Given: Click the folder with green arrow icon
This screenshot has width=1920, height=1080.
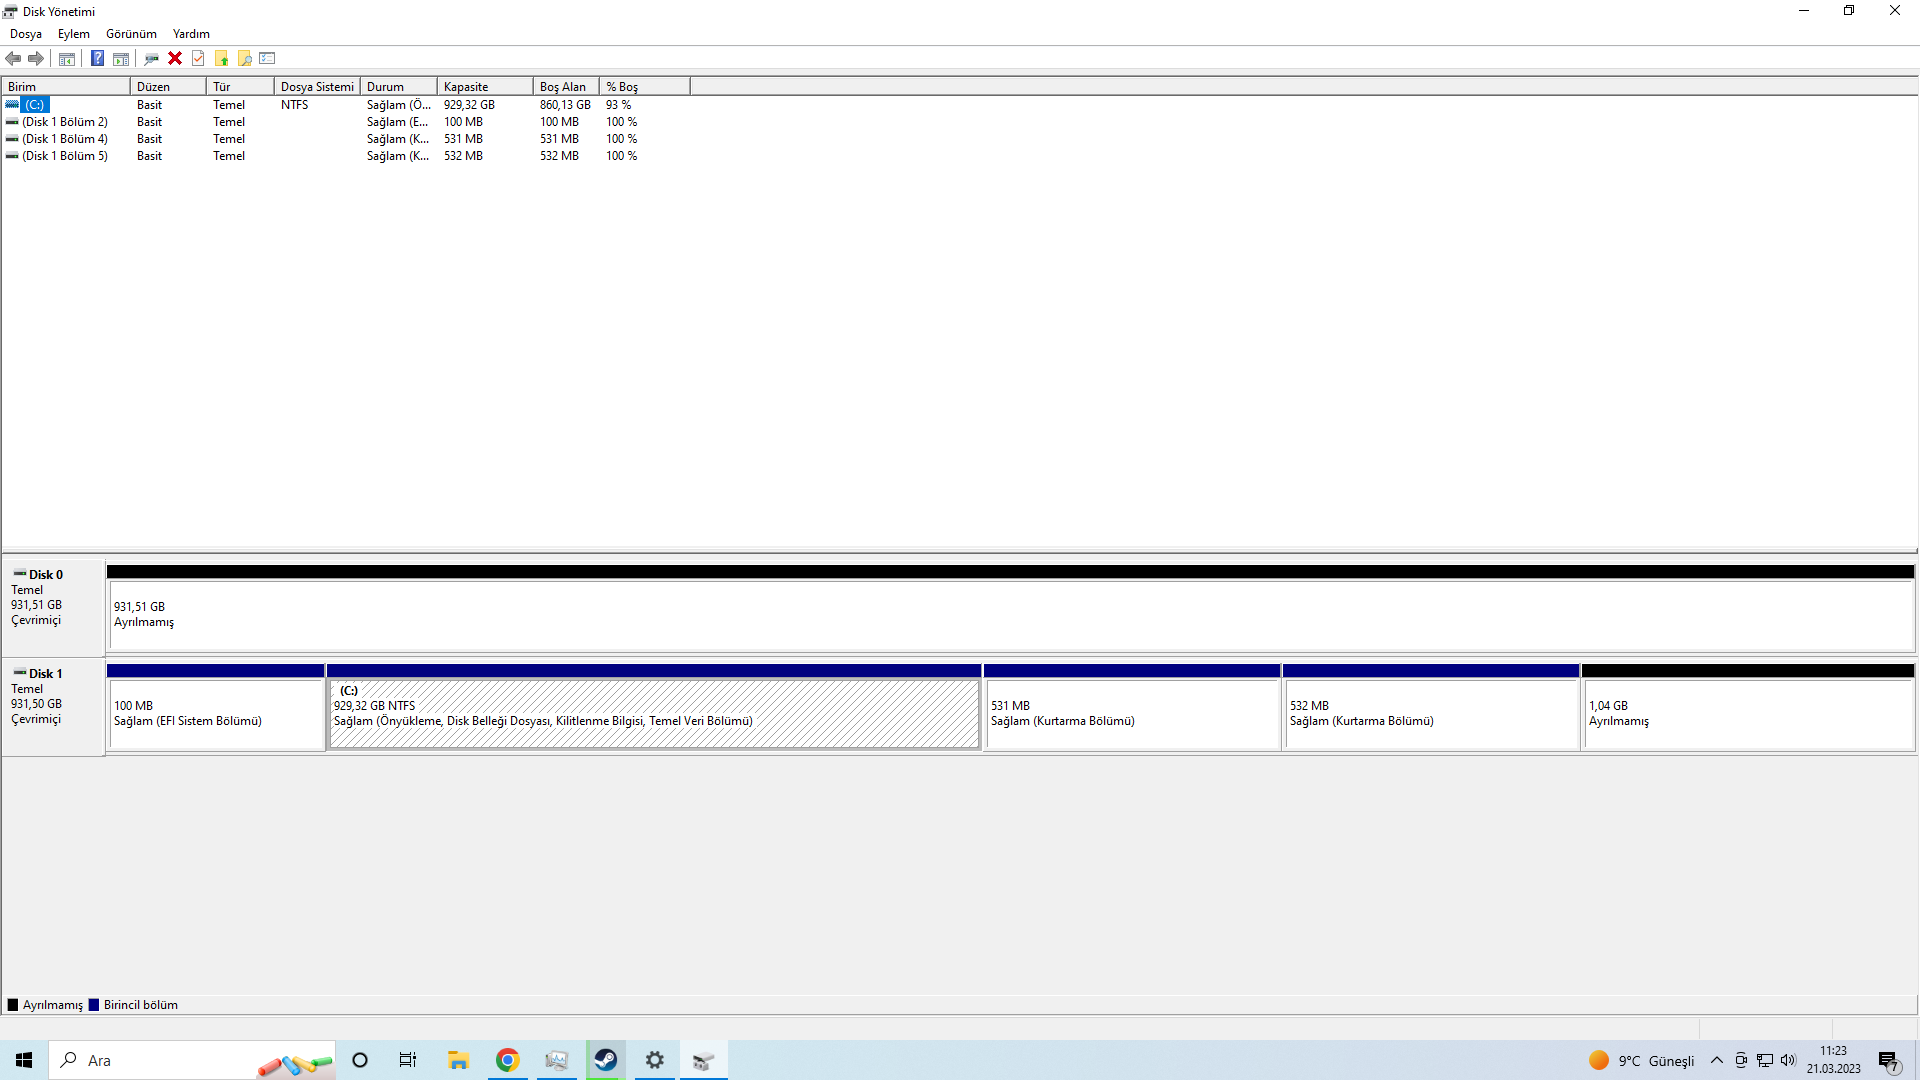Looking at the screenshot, I should tap(221, 58).
